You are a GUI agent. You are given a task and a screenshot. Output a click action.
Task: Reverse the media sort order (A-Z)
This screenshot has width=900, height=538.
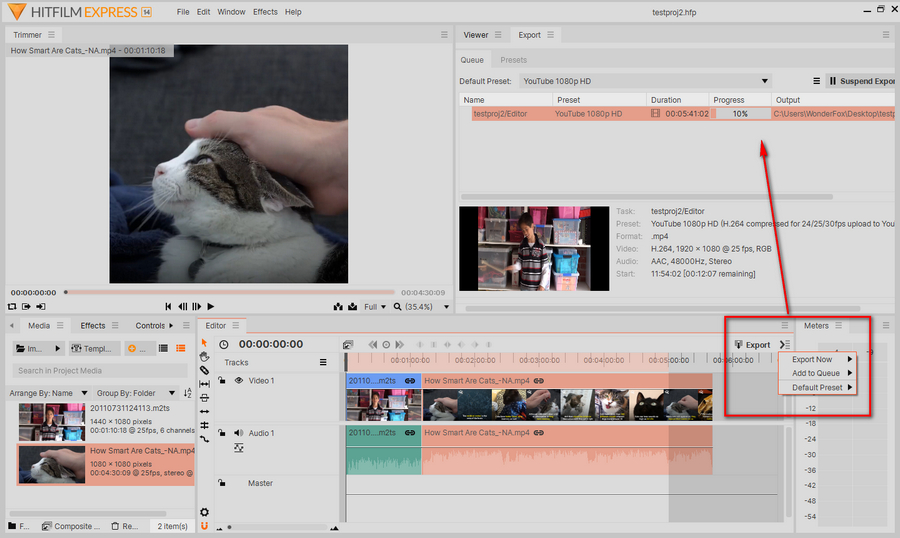pyautogui.click(x=188, y=393)
